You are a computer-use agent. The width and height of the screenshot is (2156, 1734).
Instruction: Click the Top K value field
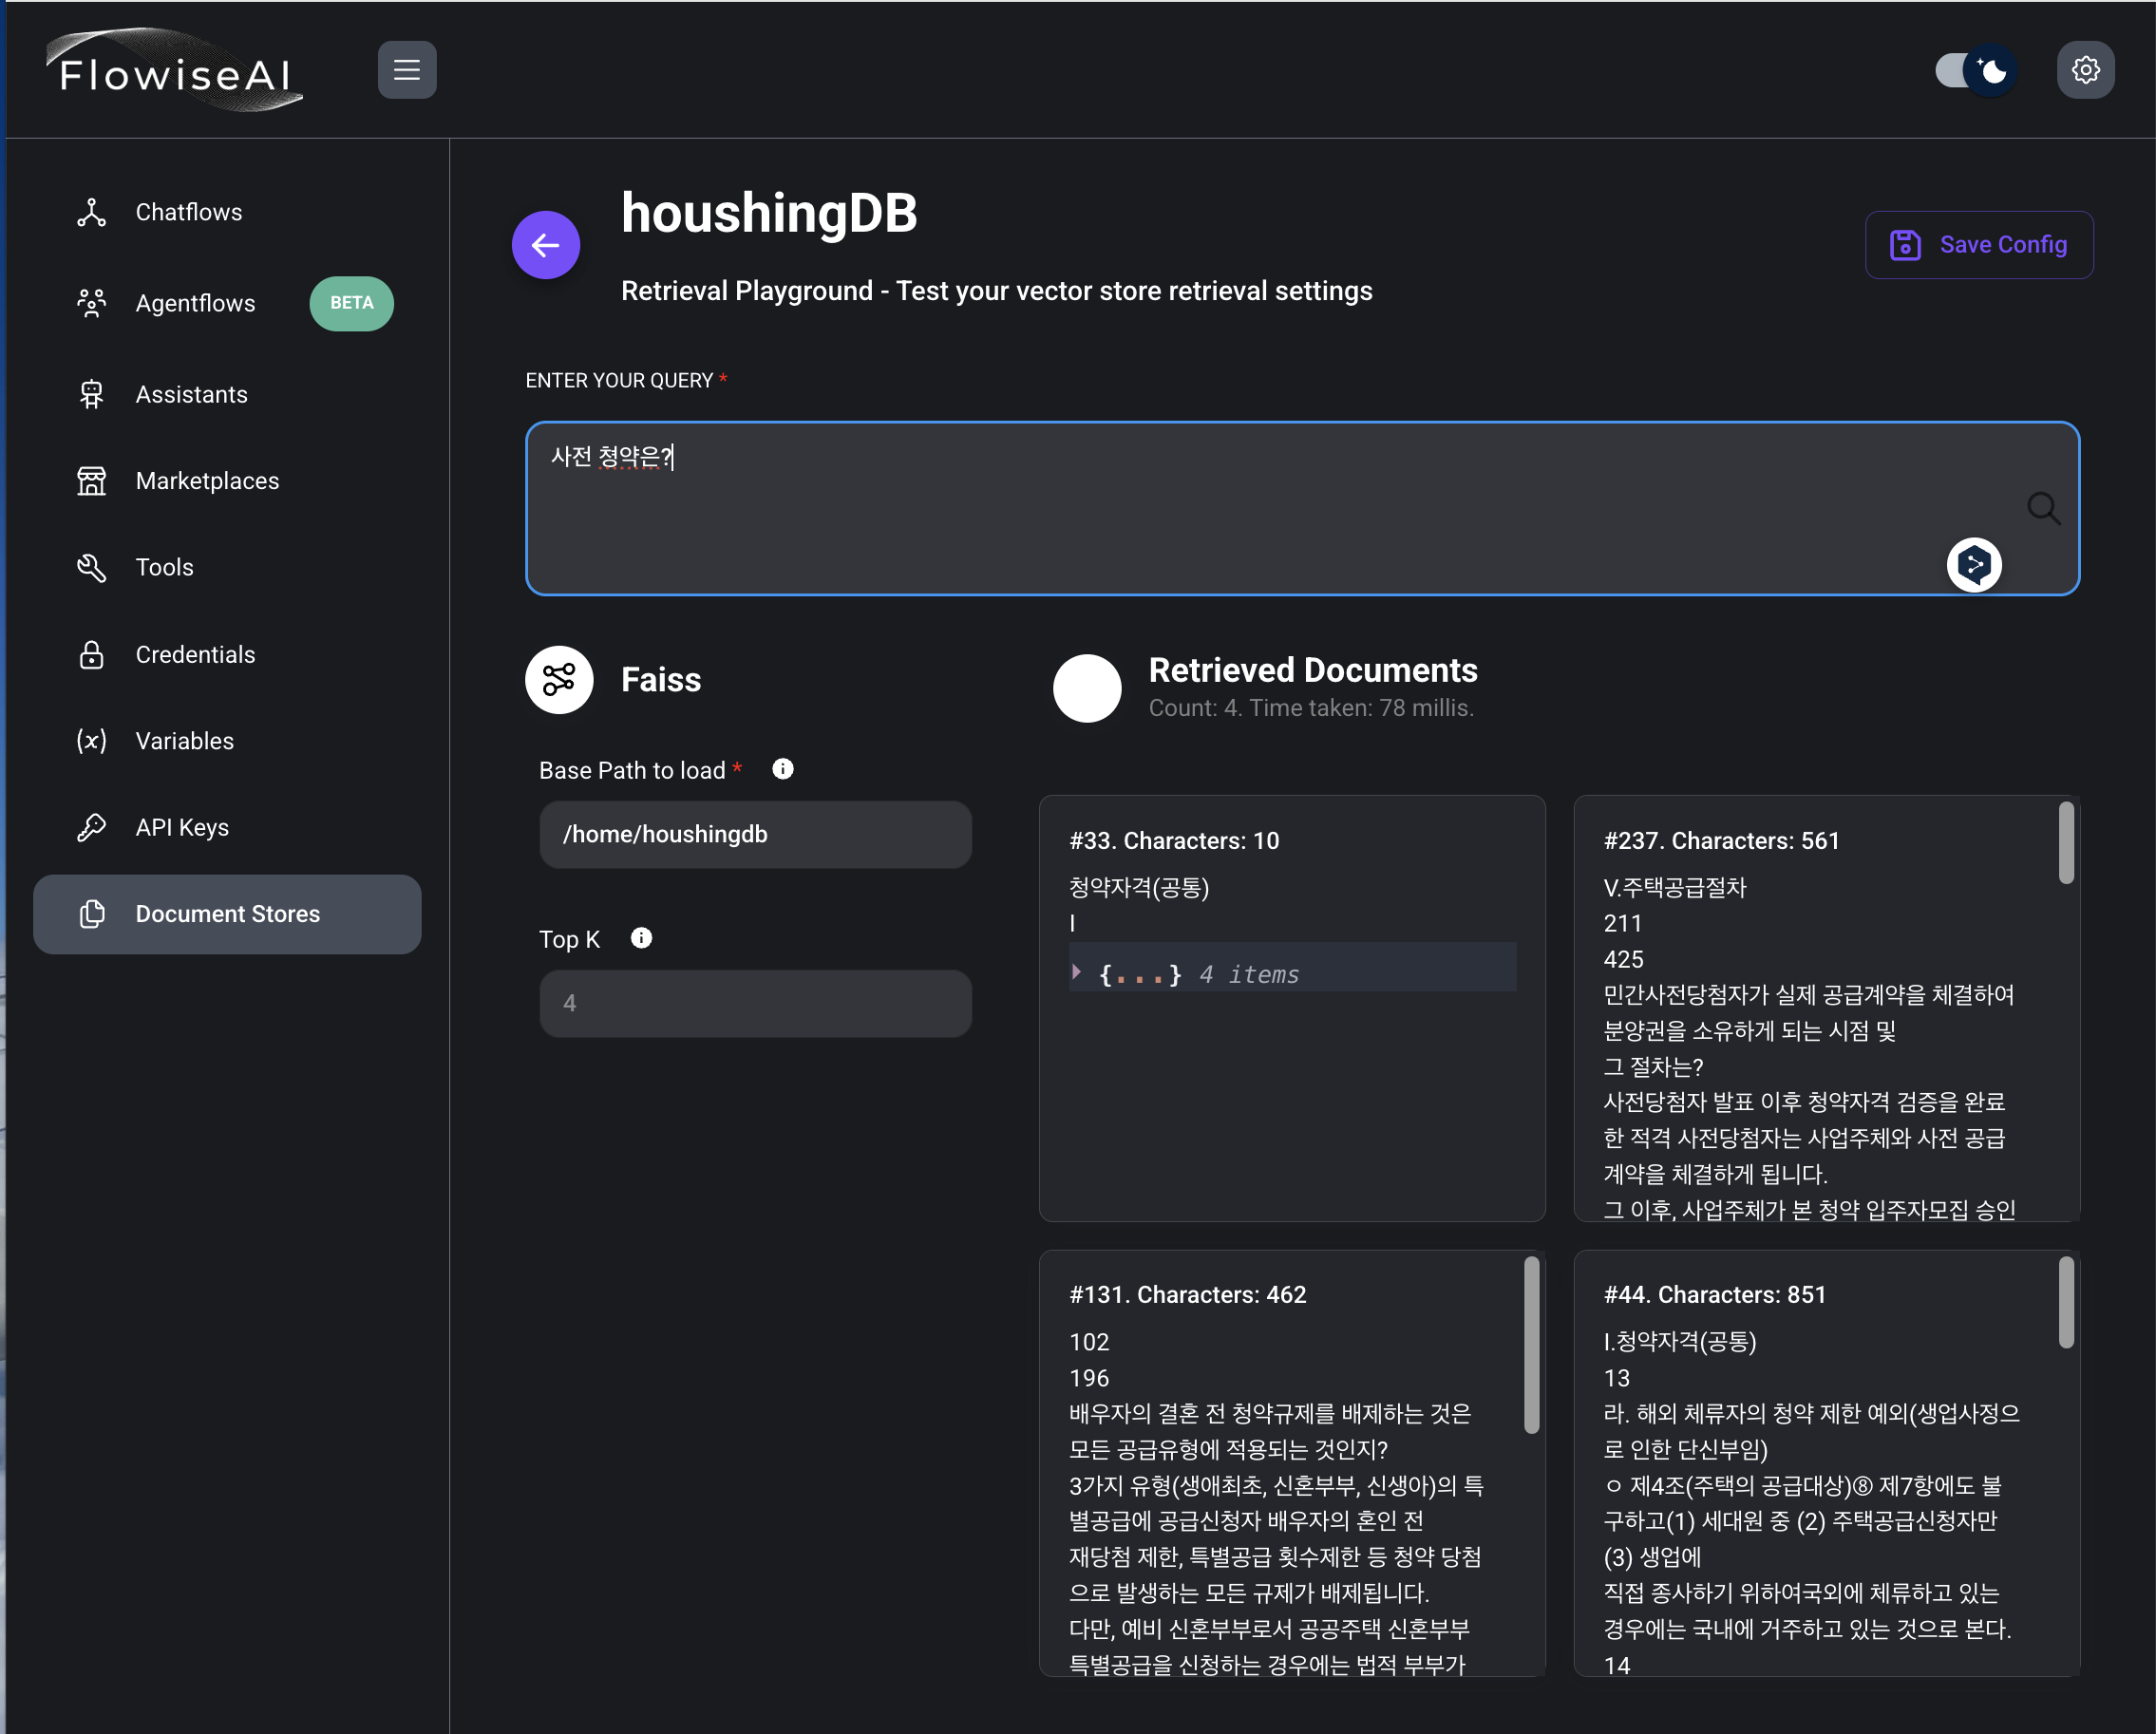pos(755,1003)
